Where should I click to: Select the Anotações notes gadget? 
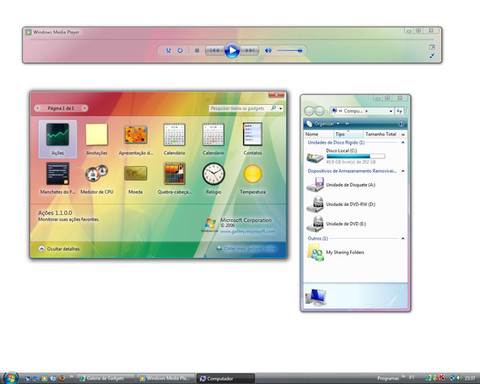97,139
